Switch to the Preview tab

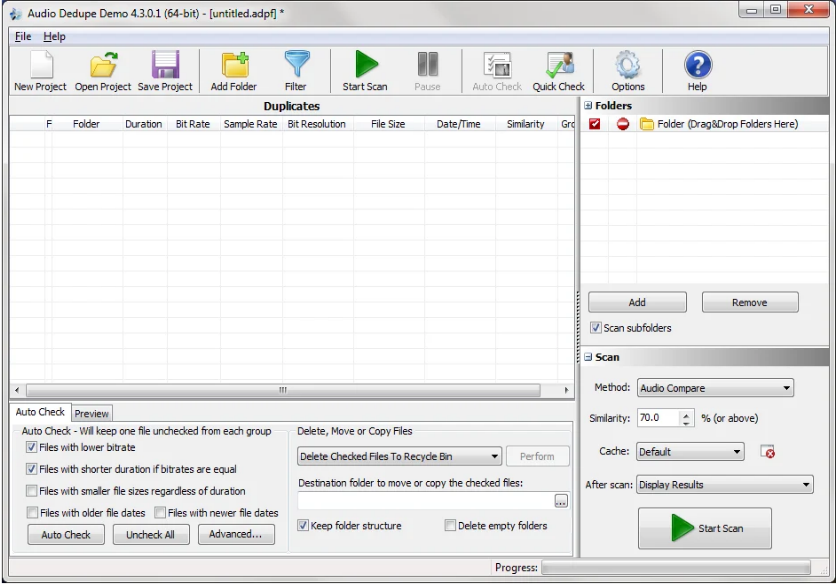pos(92,413)
